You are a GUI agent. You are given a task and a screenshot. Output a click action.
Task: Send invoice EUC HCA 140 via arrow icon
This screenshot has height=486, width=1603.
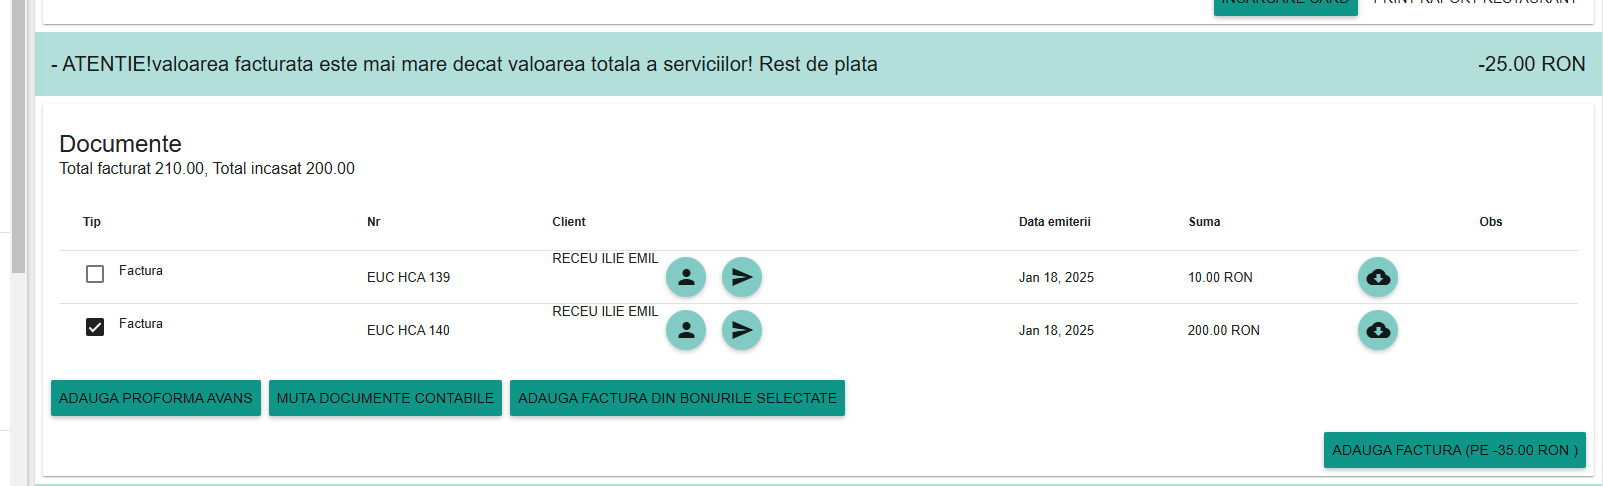tap(742, 330)
